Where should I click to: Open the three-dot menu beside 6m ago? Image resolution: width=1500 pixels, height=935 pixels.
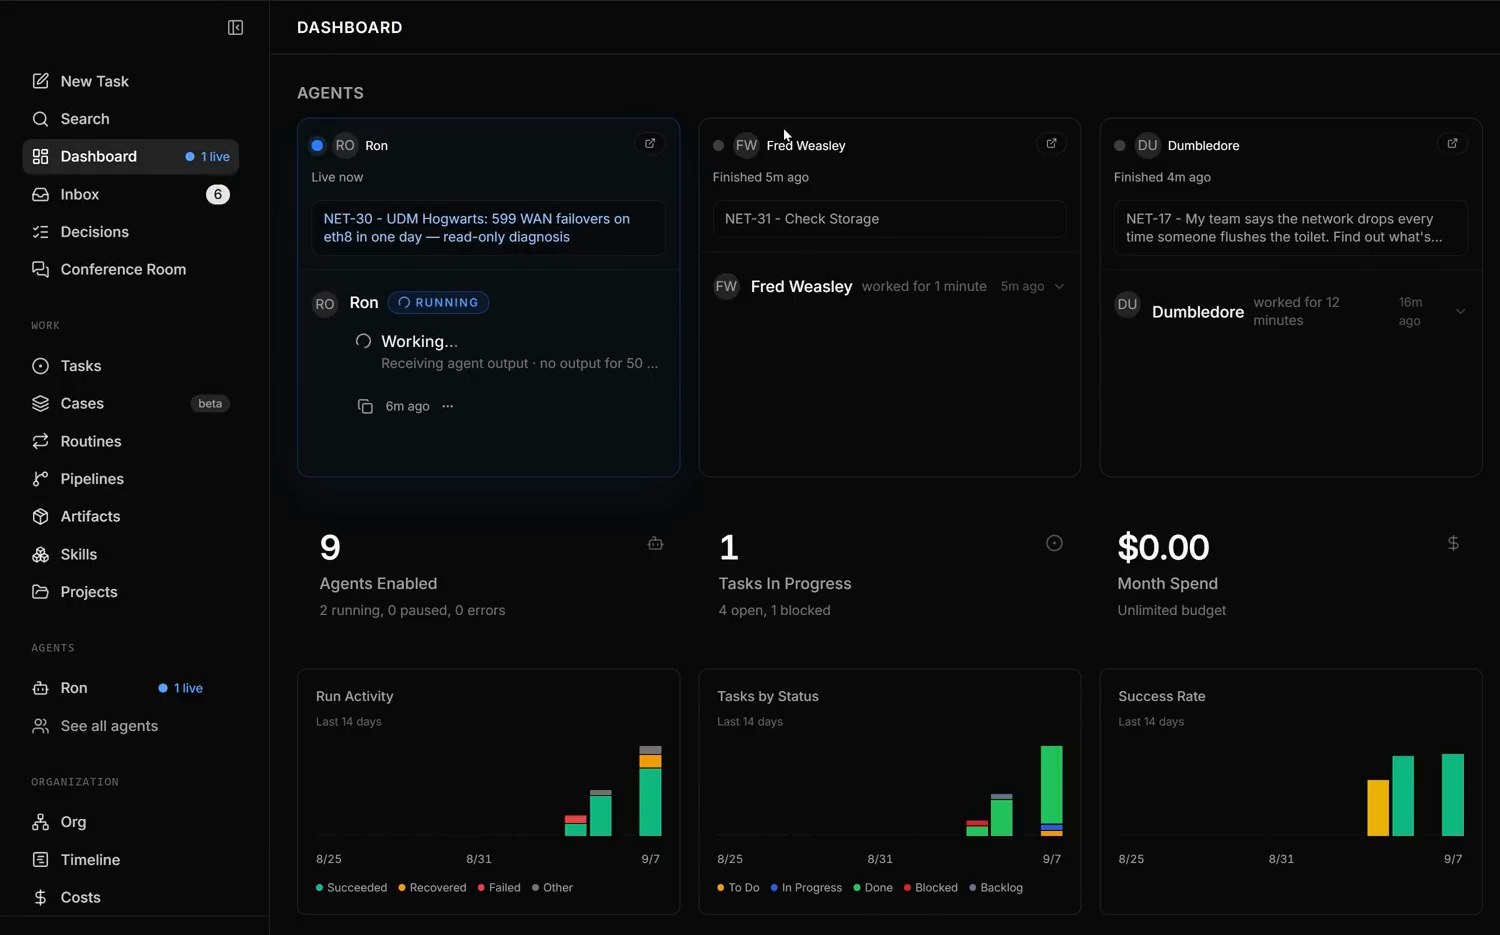[448, 406]
